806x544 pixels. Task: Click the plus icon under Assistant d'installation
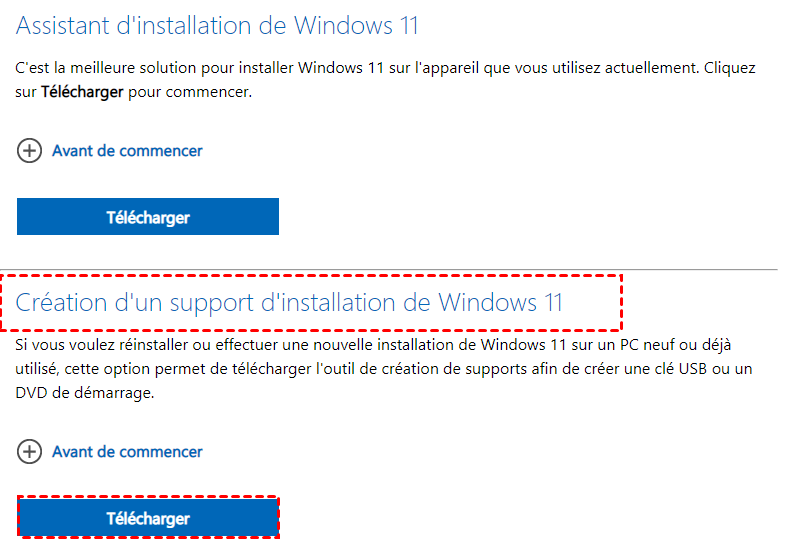tap(30, 151)
